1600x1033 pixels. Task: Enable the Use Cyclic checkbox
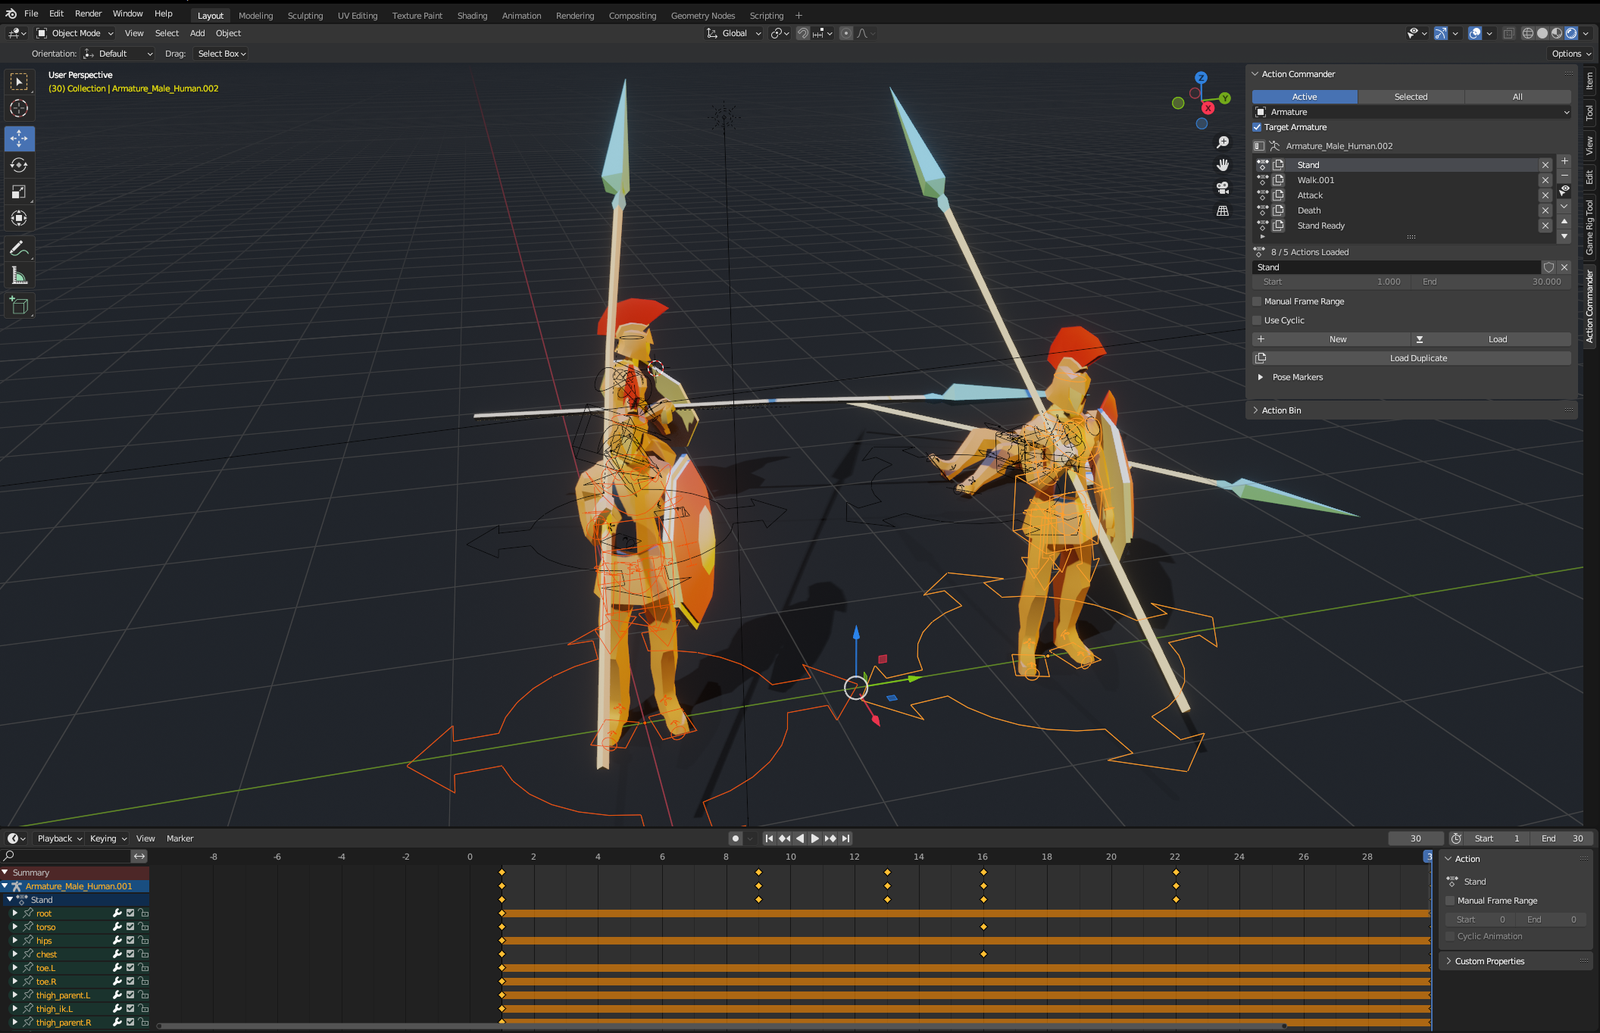click(x=1257, y=320)
